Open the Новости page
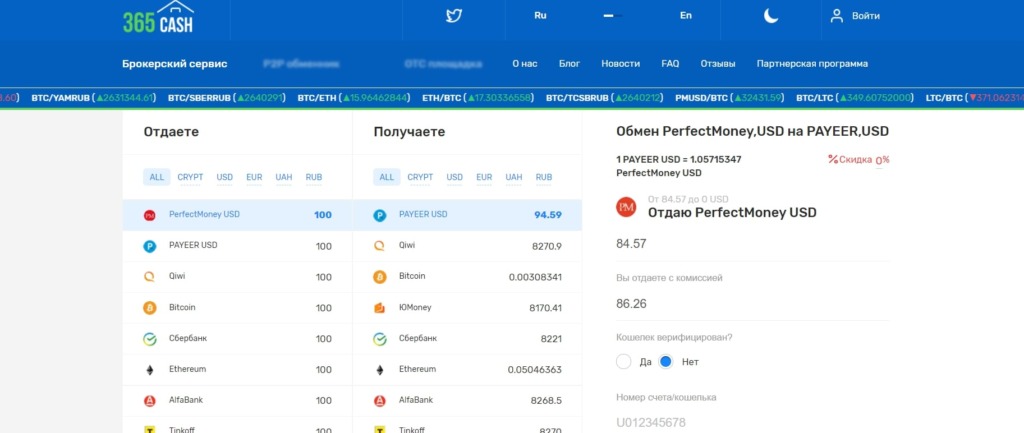The width and height of the screenshot is (1024, 433). (620, 64)
